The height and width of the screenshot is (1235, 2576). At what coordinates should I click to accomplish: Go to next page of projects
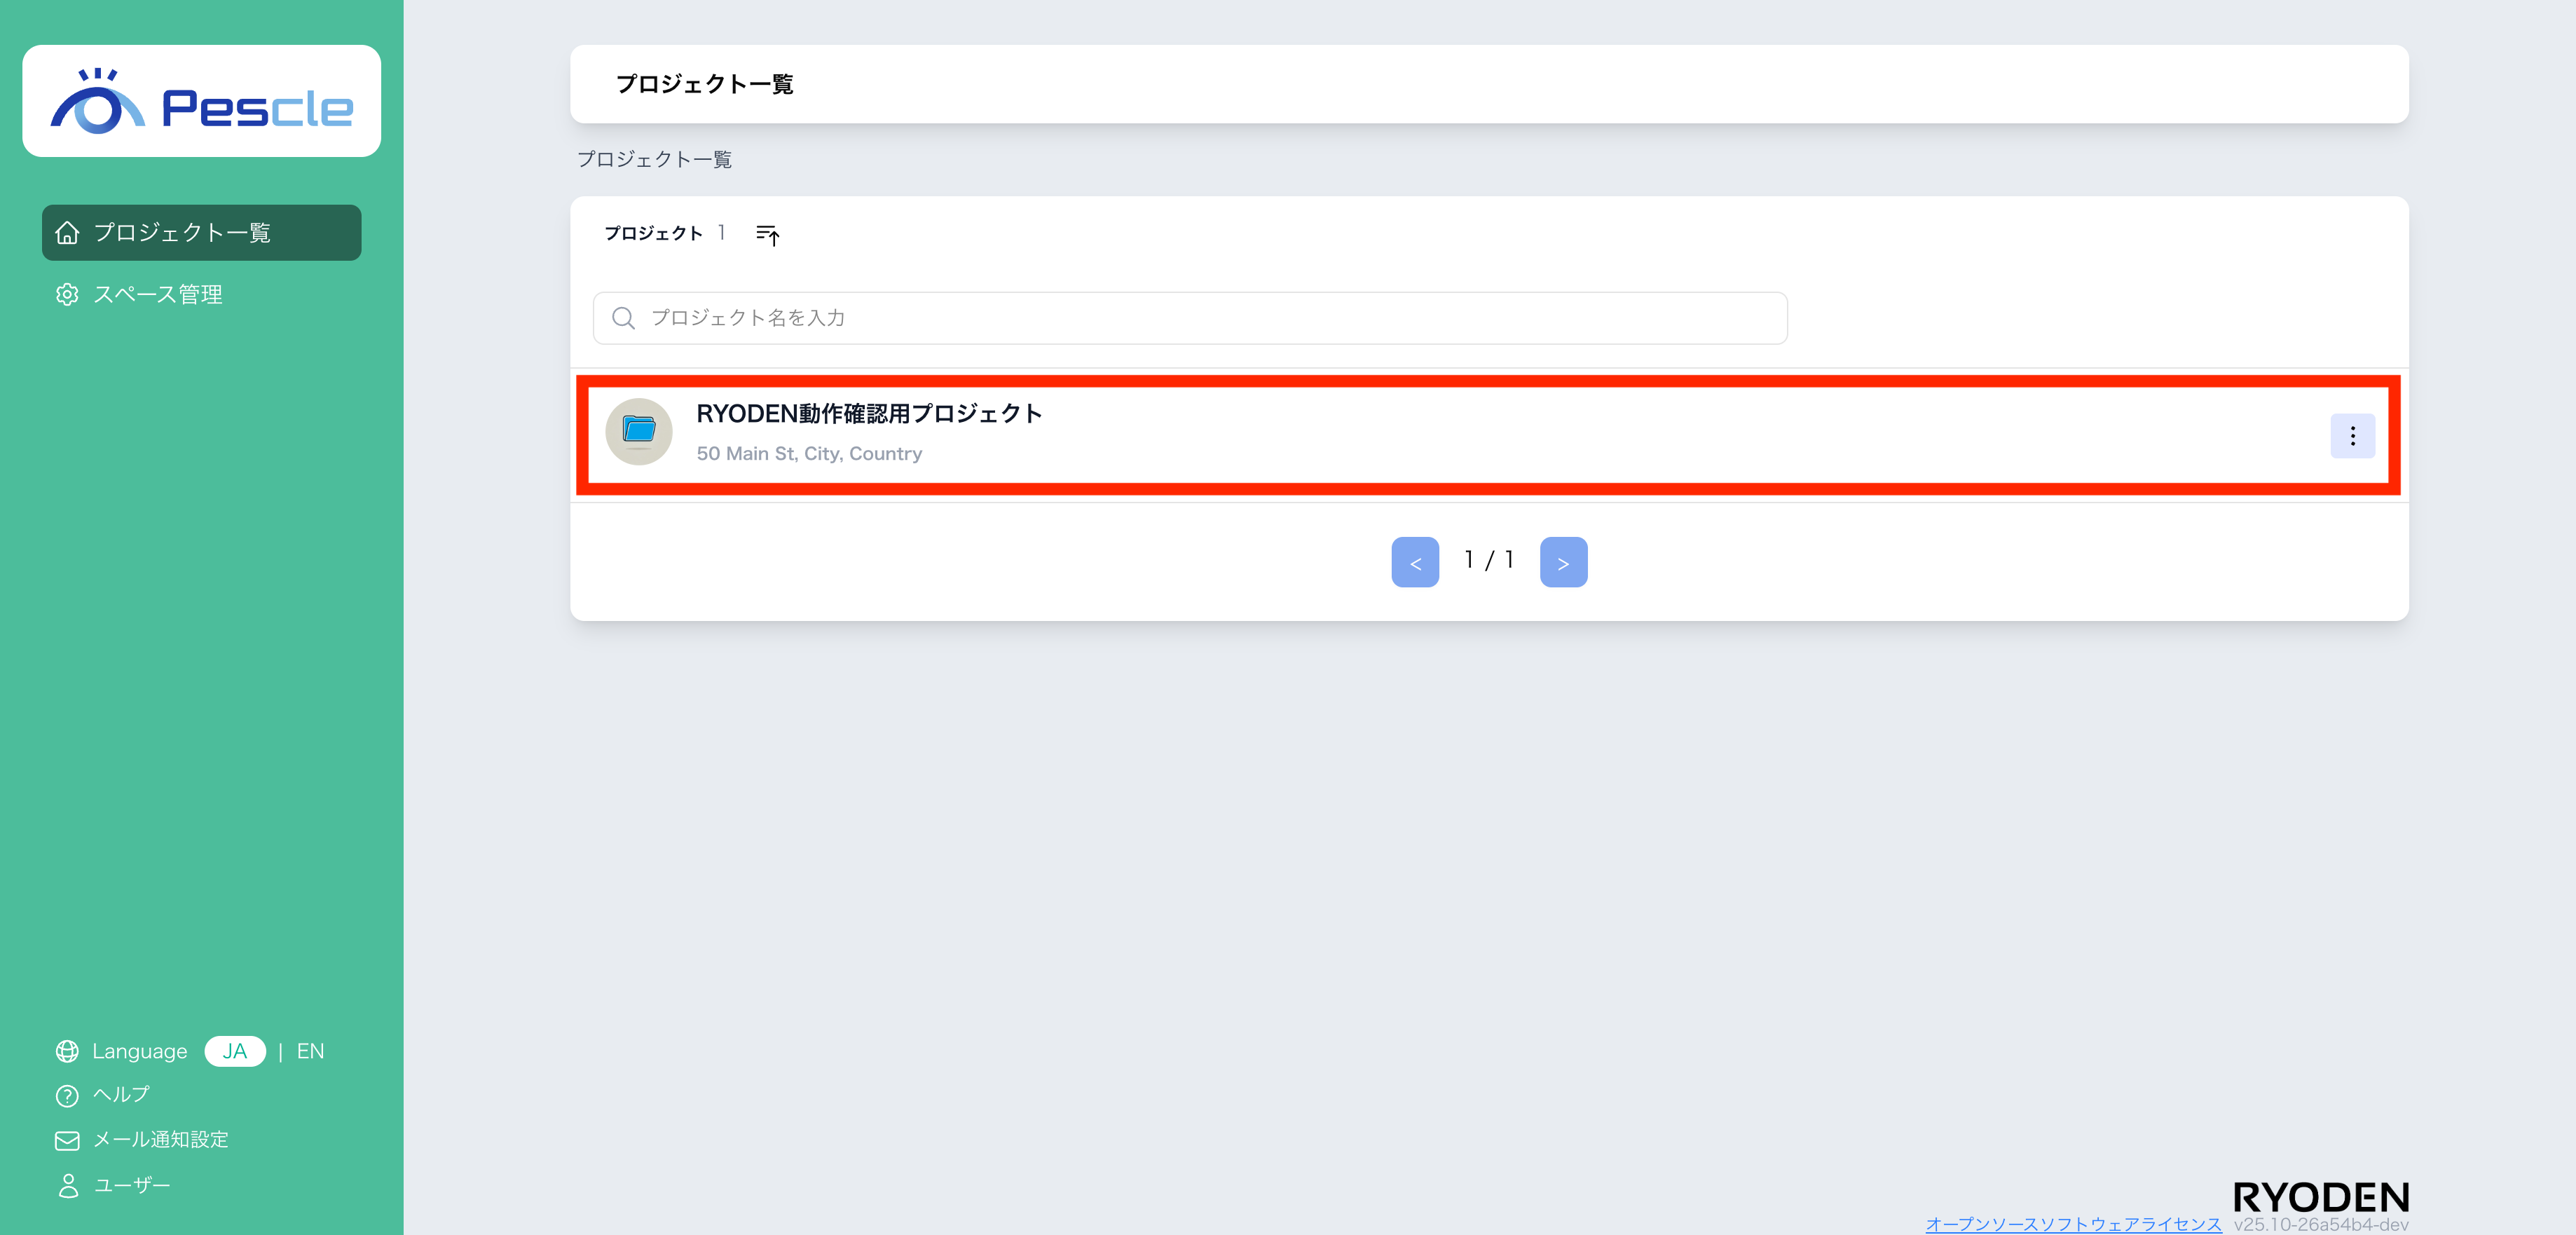pos(1563,562)
